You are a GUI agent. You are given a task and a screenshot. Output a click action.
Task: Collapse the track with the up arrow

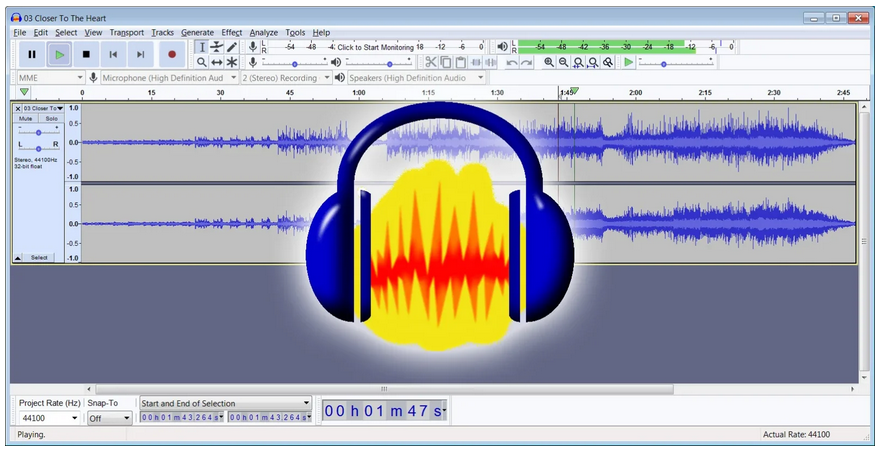(18, 258)
